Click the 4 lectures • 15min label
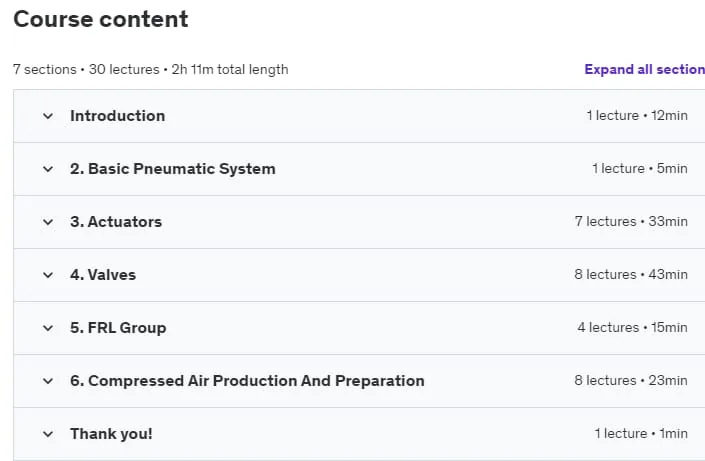Image resolution: width=705 pixels, height=461 pixels. point(633,327)
